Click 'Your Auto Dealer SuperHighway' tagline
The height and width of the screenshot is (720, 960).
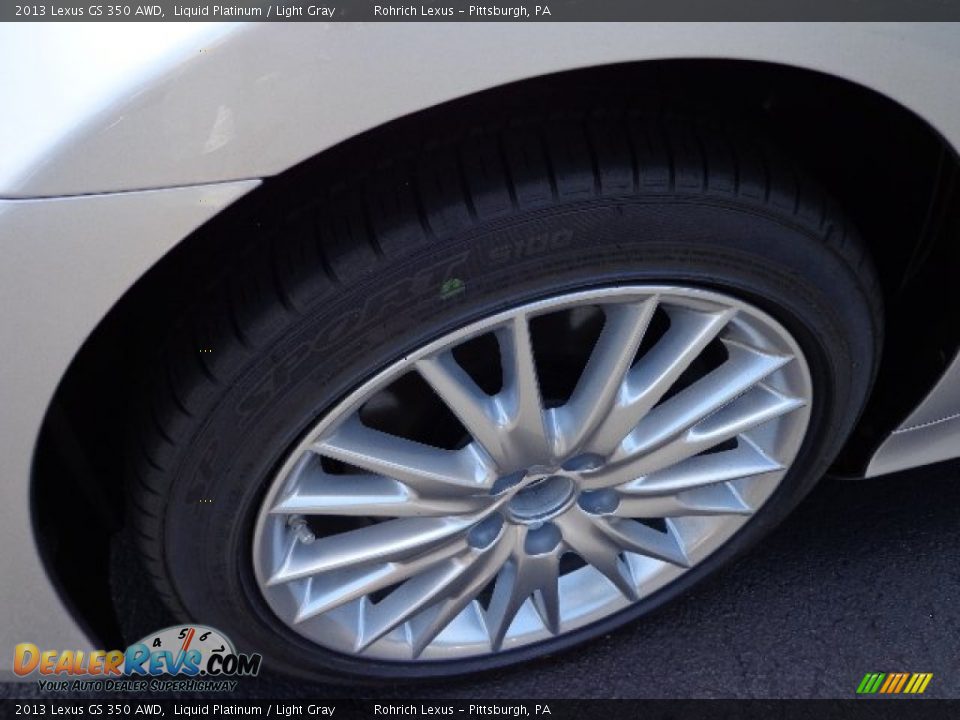point(137,686)
